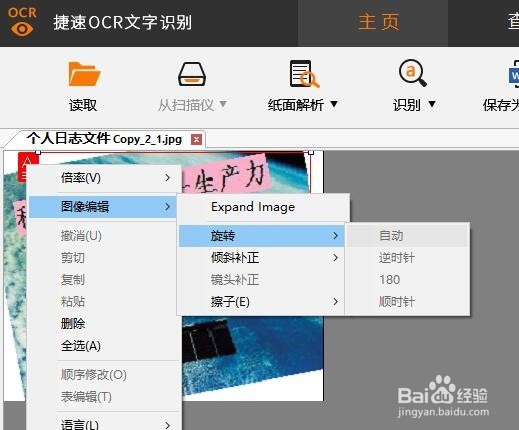Open the 从扫描仪 dropdown arrow
Viewport: 519px width, 430px height.
(223, 105)
